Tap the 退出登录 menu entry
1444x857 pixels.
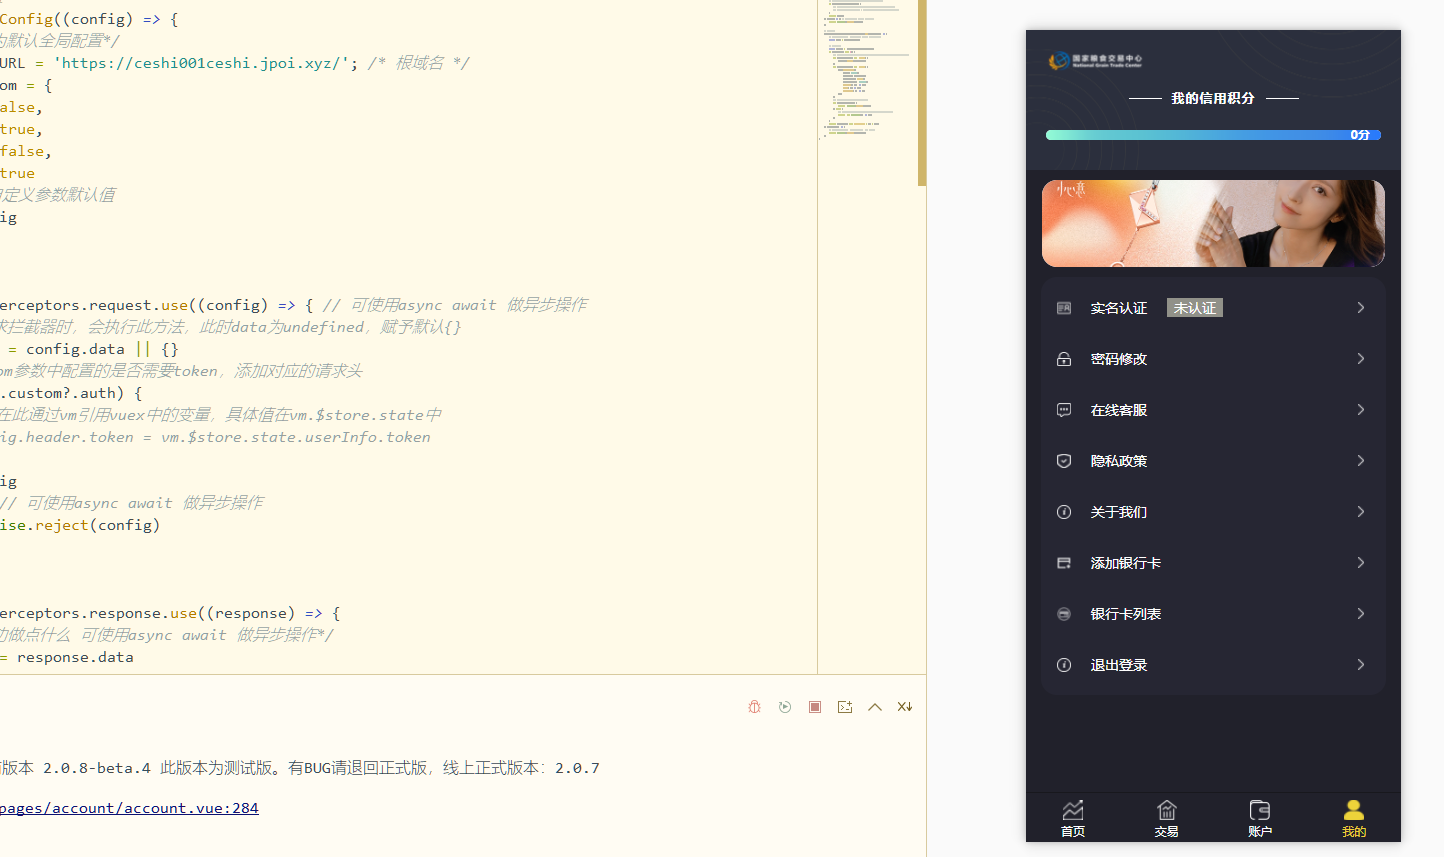click(1118, 665)
